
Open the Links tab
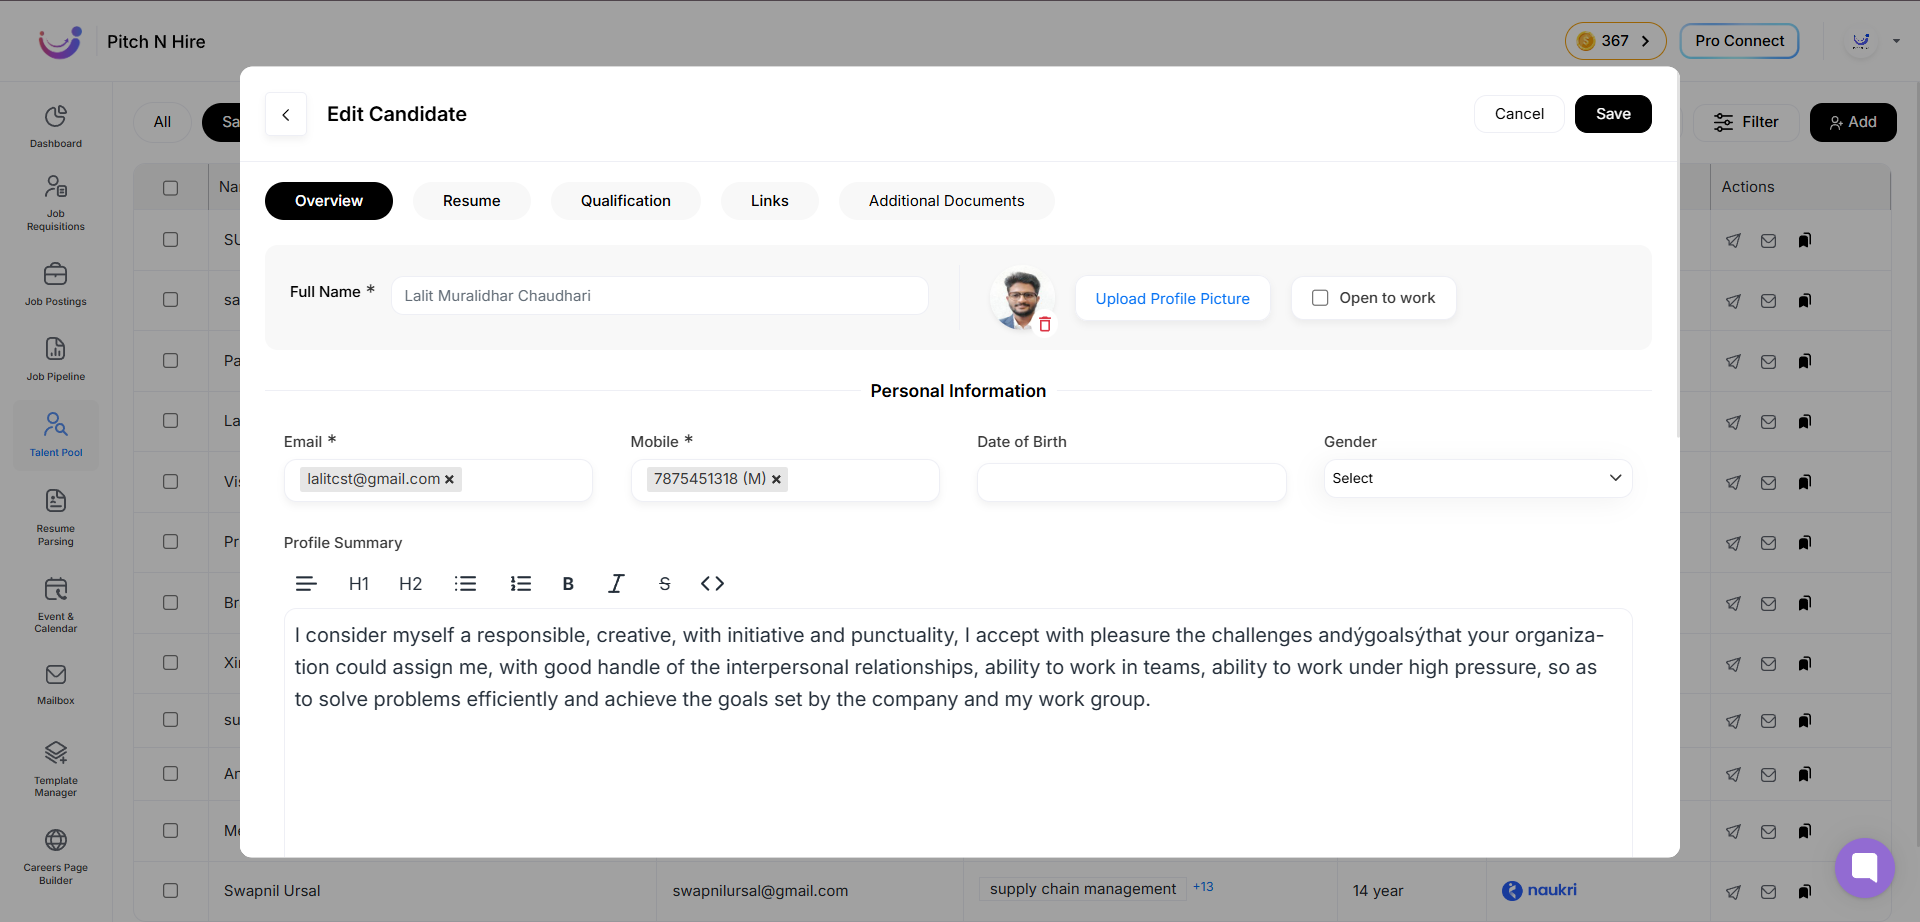(770, 201)
